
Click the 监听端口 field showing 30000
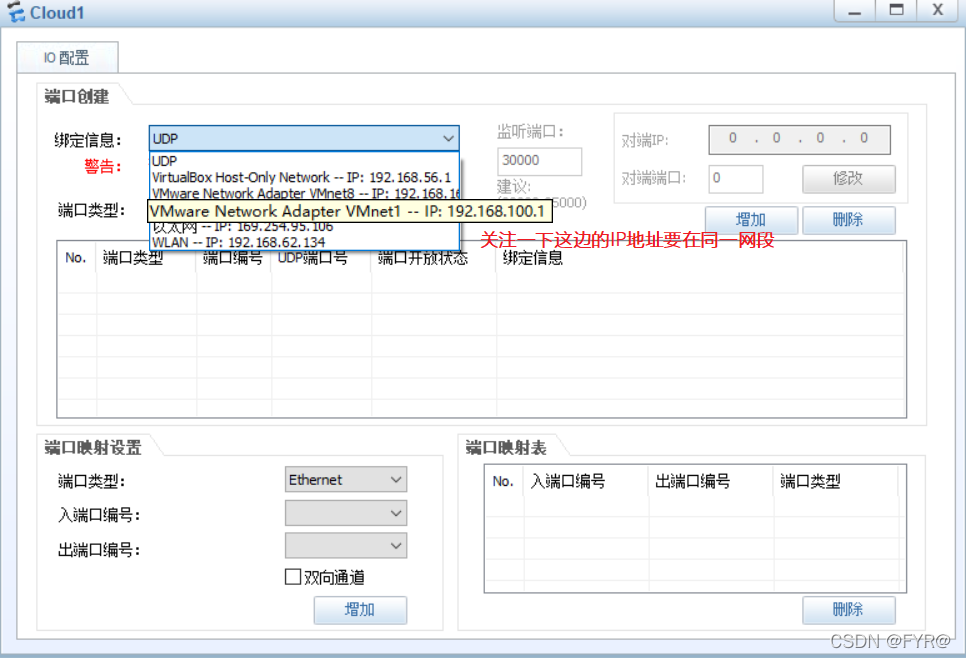(x=539, y=161)
